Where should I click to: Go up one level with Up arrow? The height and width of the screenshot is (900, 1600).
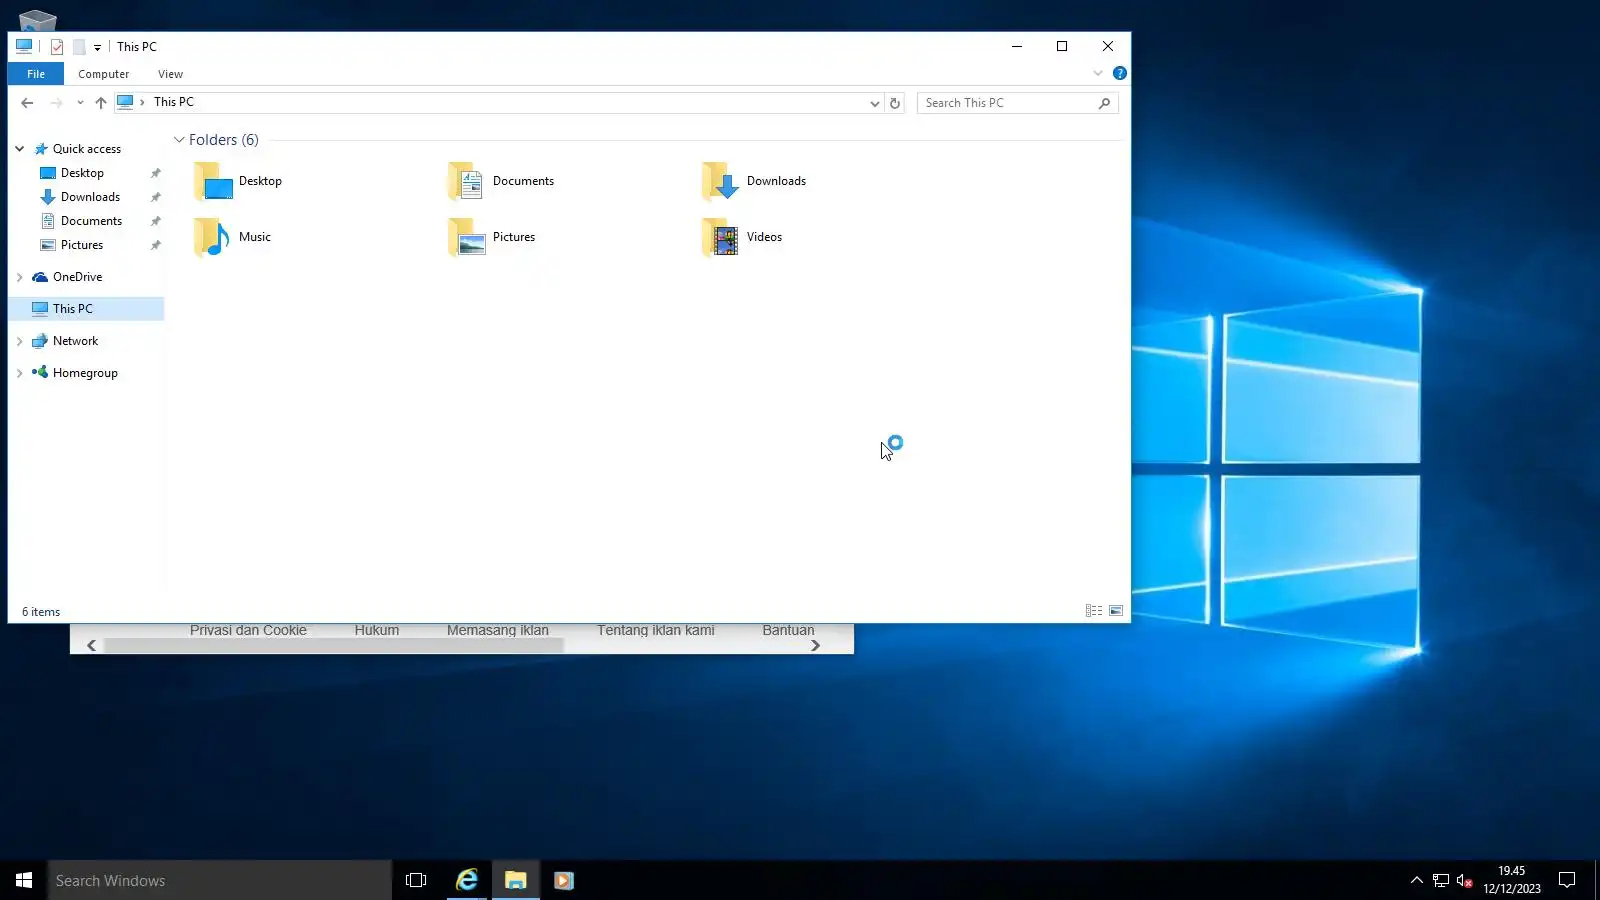coord(101,103)
